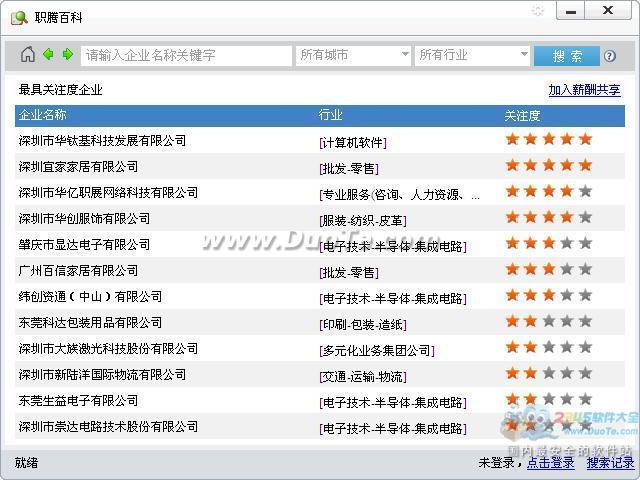640x480 pixels.
Task: Expand the 所有行业 industry dropdown
Action: tap(472, 55)
